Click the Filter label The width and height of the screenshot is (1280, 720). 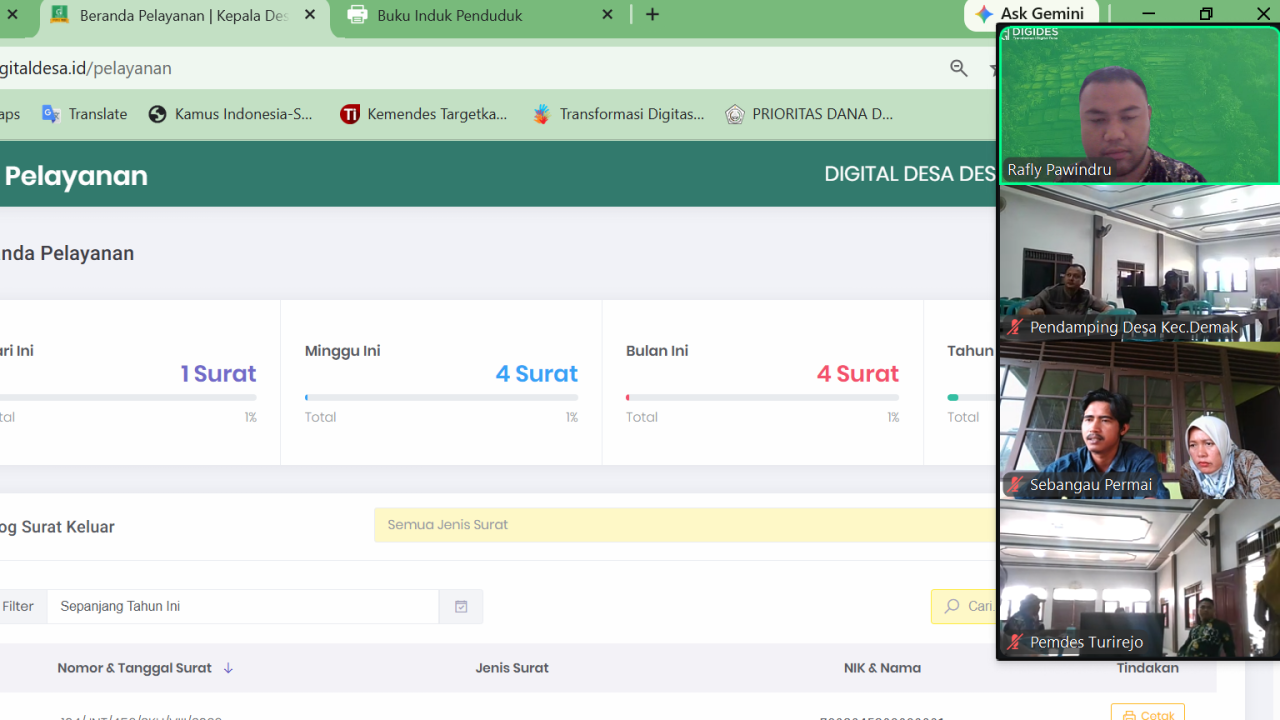18,606
